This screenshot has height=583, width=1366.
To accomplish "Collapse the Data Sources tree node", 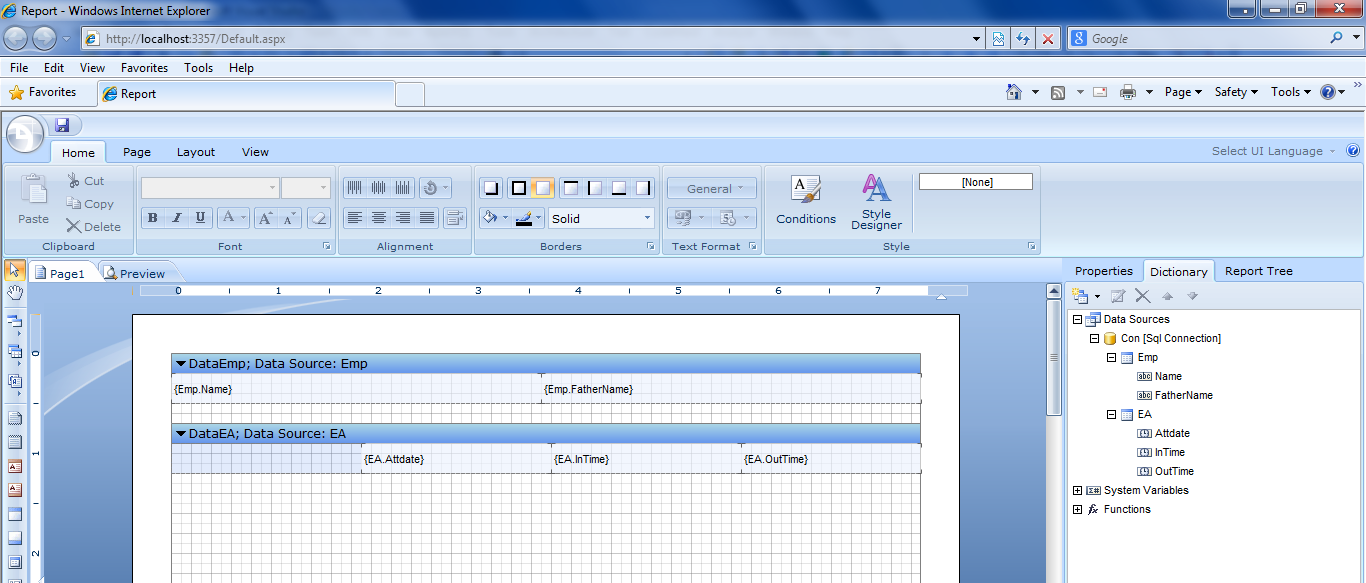I will (x=1077, y=320).
